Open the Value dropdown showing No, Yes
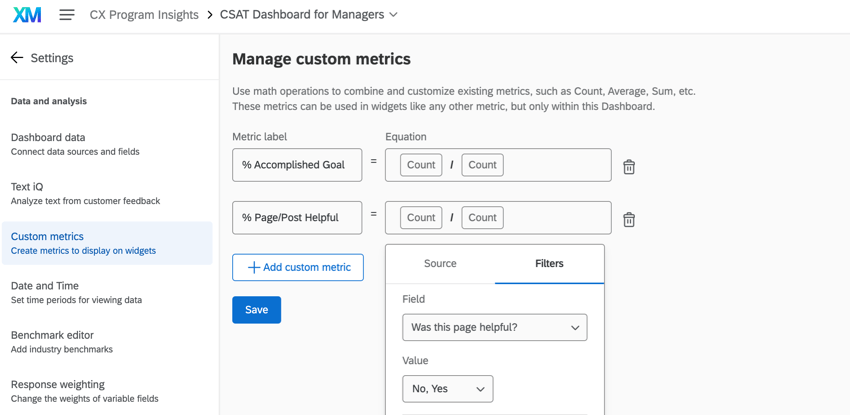Viewport: 850px width, 415px height. pyautogui.click(x=447, y=389)
